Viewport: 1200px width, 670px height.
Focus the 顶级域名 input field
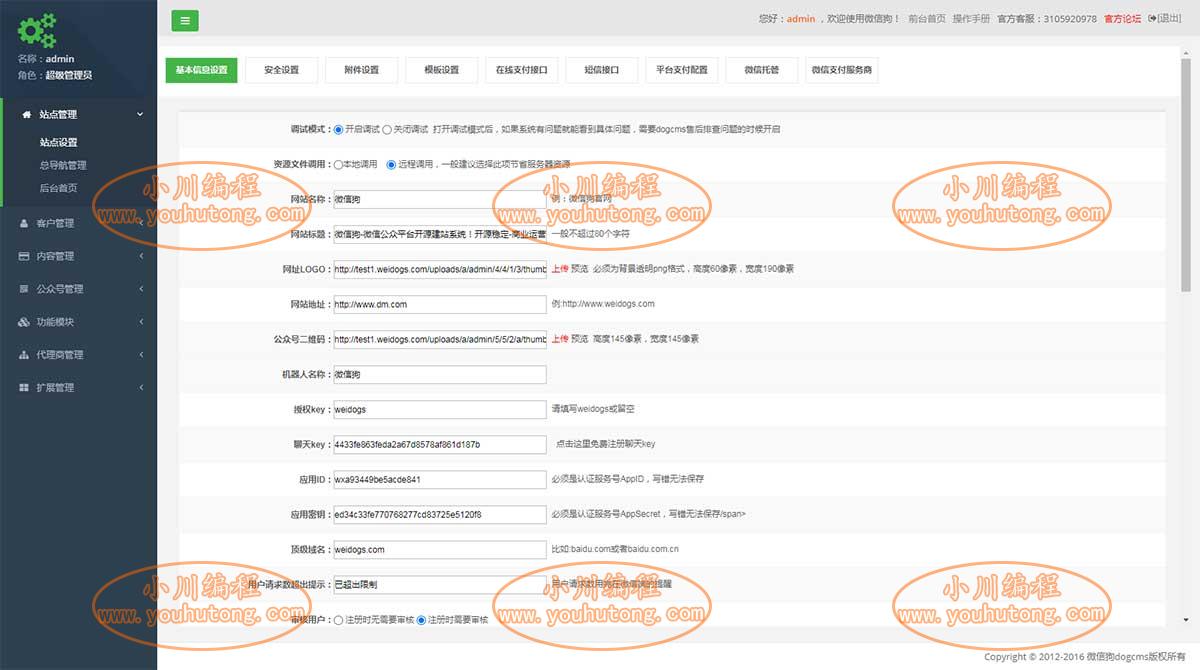click(x=439, y=549)
